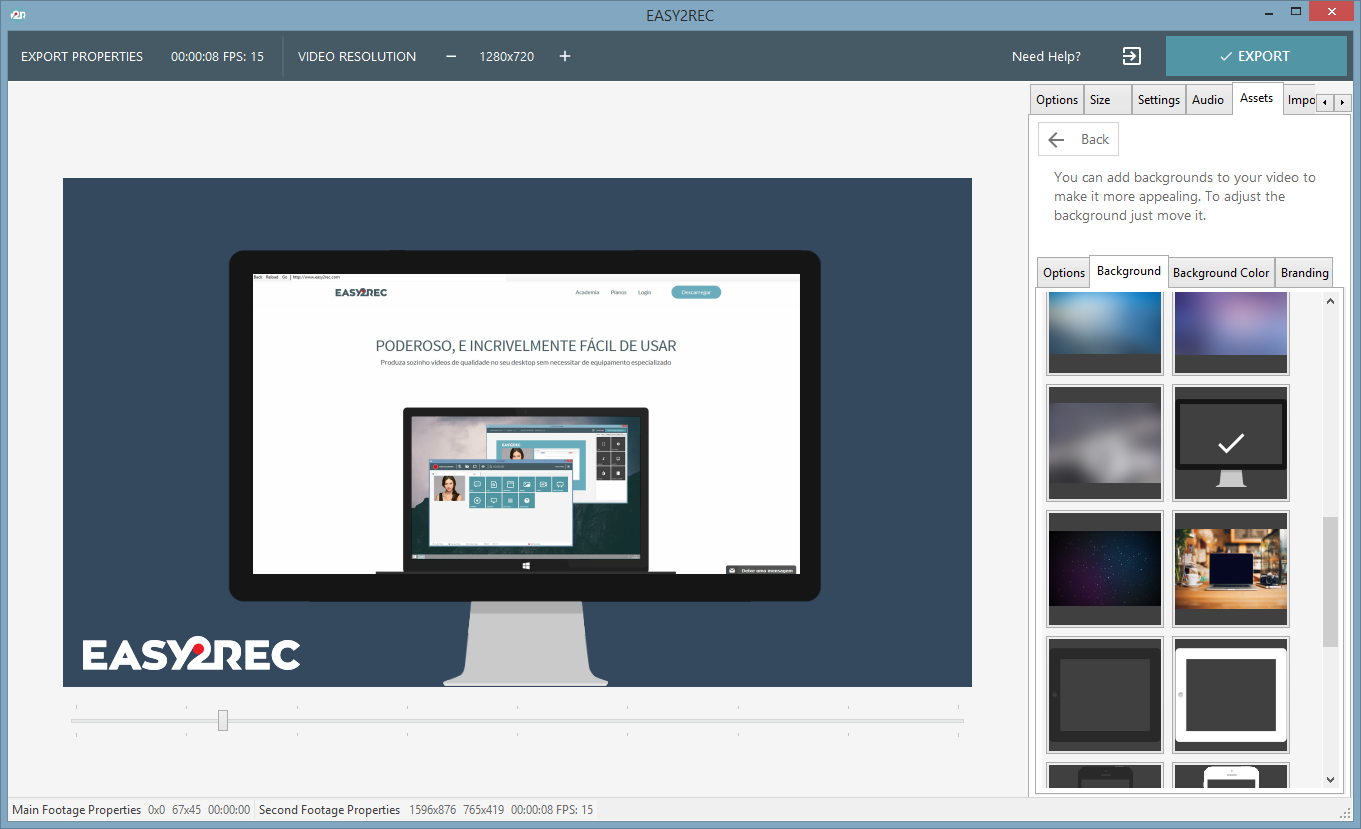1361x829 pixels.
Task: Go back using the Back button
Action: pyautogui.click(x=1078, y=140)
